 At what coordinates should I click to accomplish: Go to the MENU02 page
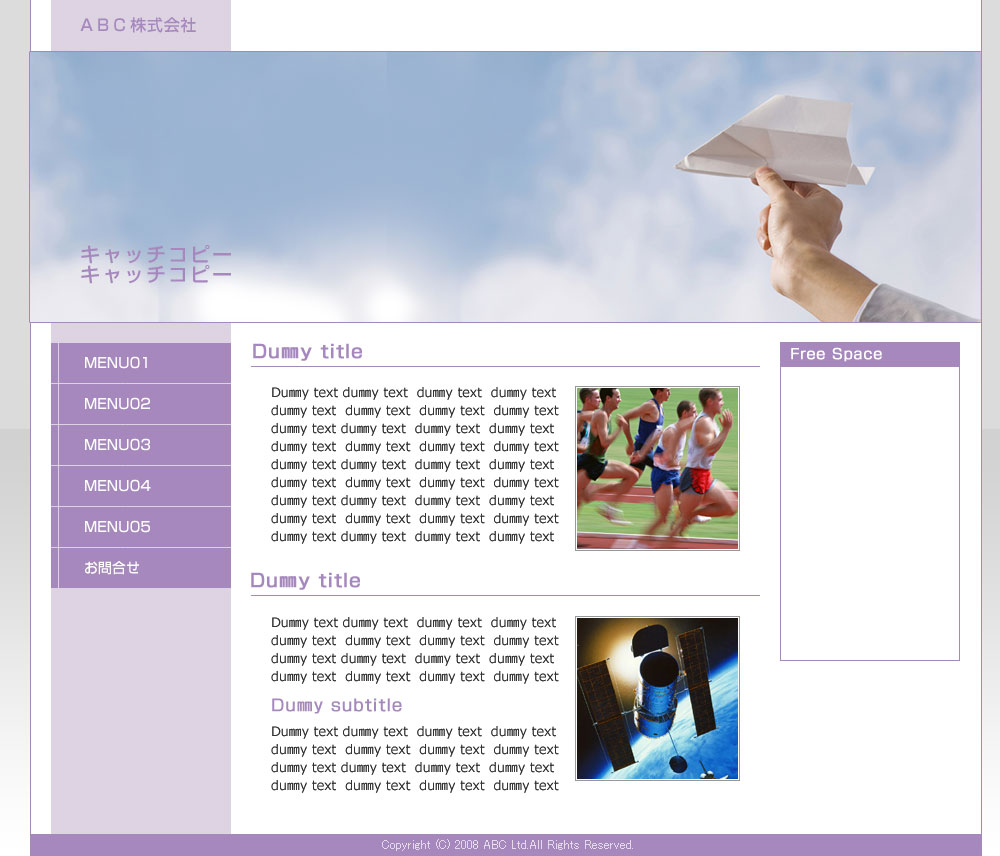pos(141,404)
